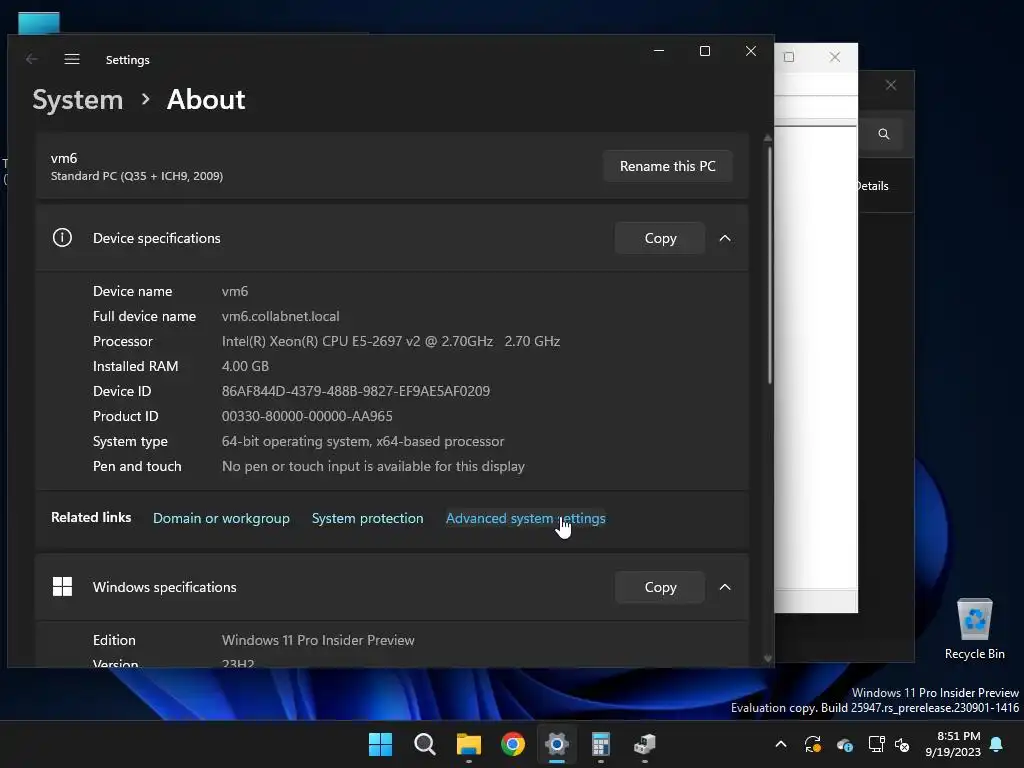Click the System type value text
This screenshot has width=1024, height=768.
click(x=363, y=441)
